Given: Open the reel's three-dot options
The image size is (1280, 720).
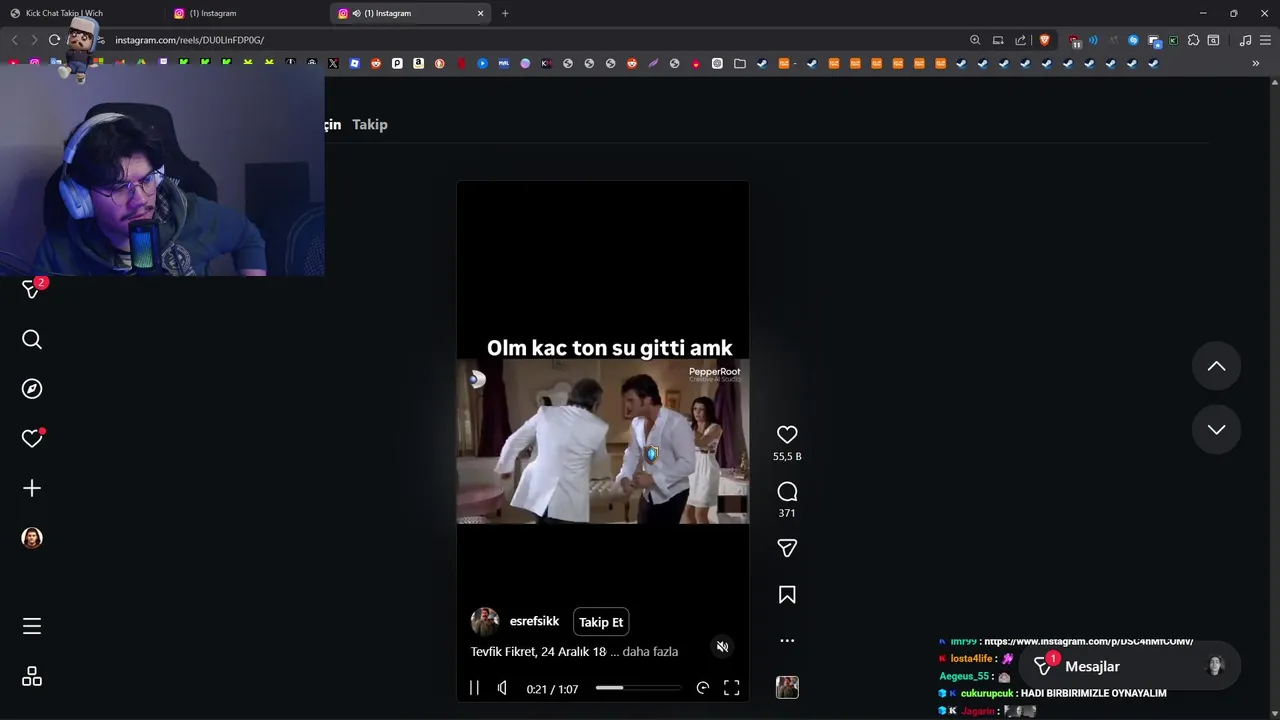Looking at the screenshot, I should click(x=787, y=641).
